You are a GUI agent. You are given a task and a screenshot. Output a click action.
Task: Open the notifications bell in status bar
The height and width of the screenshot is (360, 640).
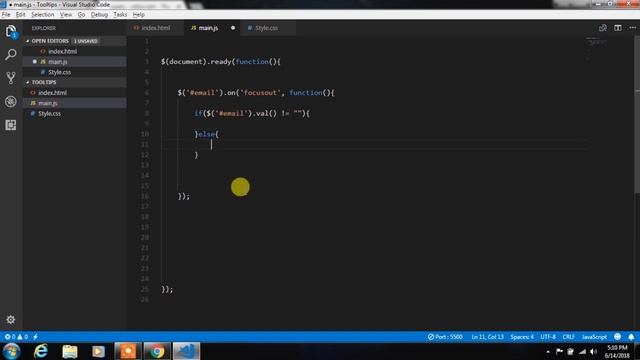click(x=631, y=337)
